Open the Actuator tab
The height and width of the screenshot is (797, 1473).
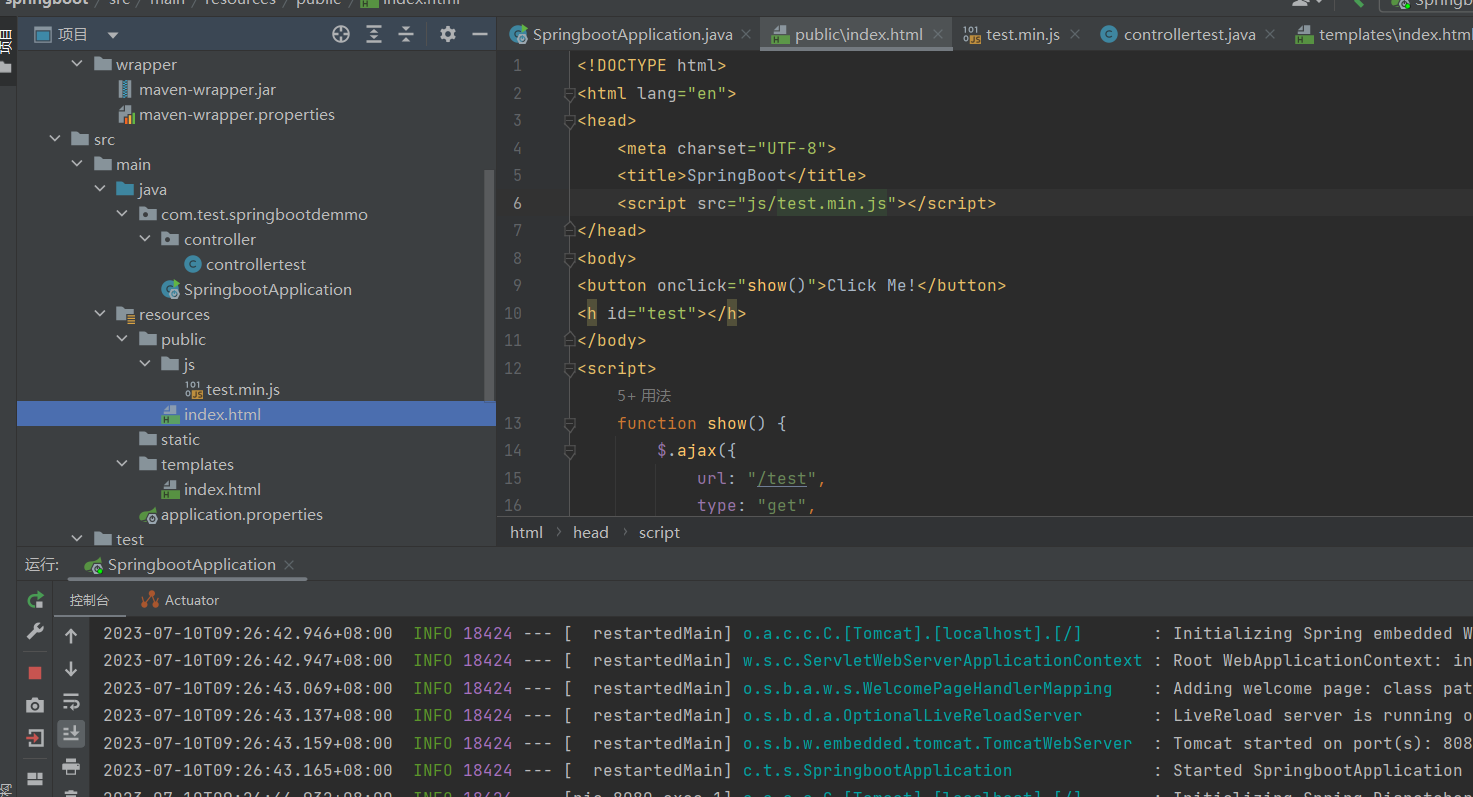point(180,600)
